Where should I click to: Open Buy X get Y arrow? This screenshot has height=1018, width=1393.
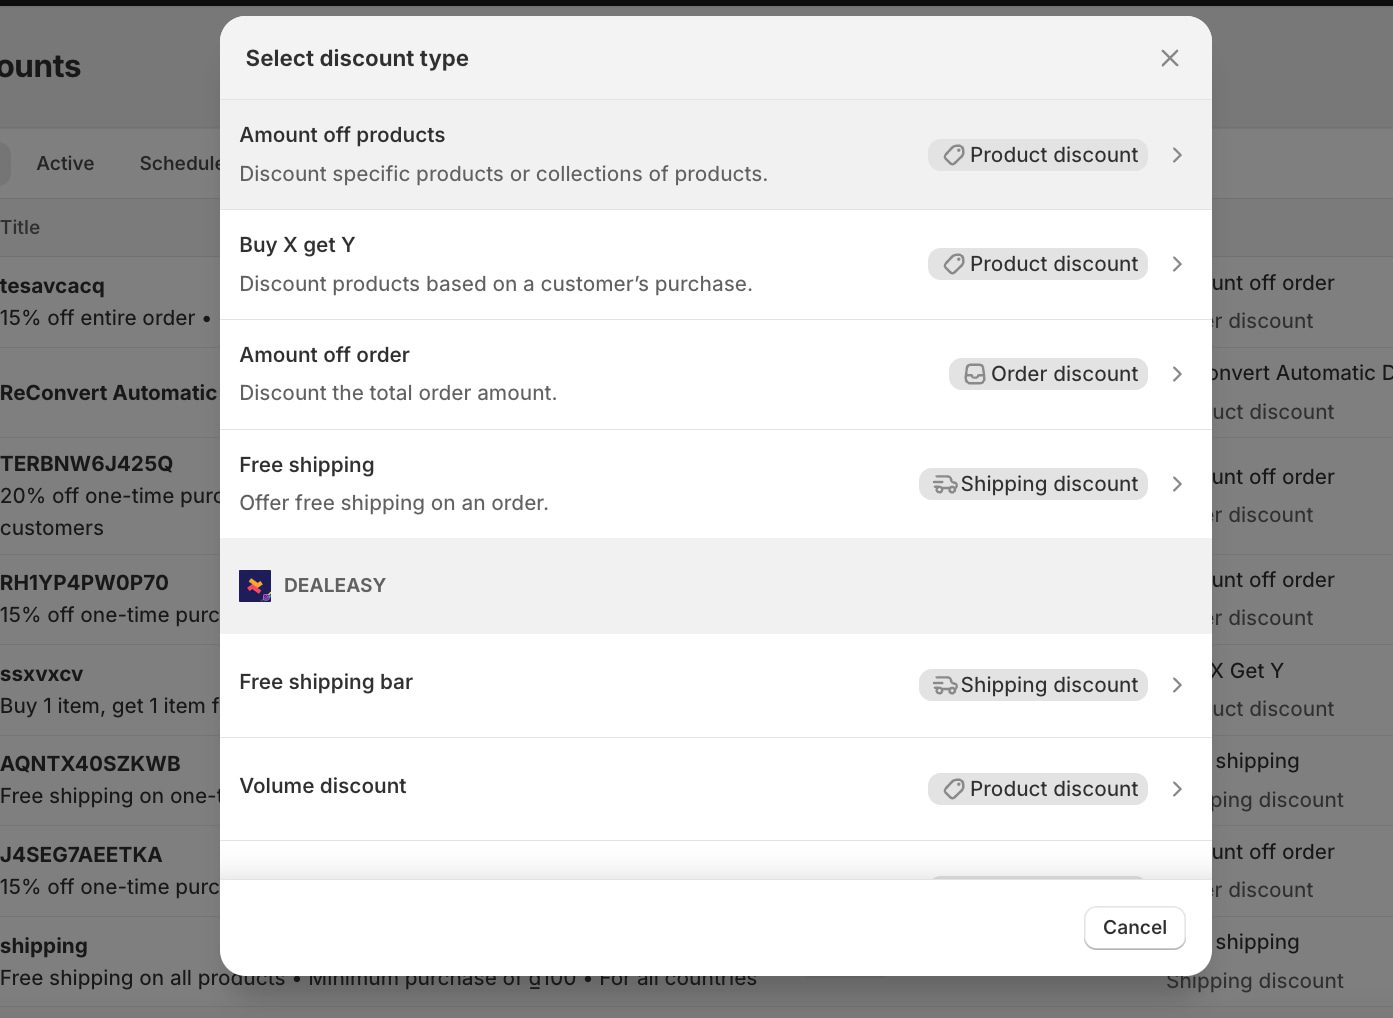point(1177,264)
